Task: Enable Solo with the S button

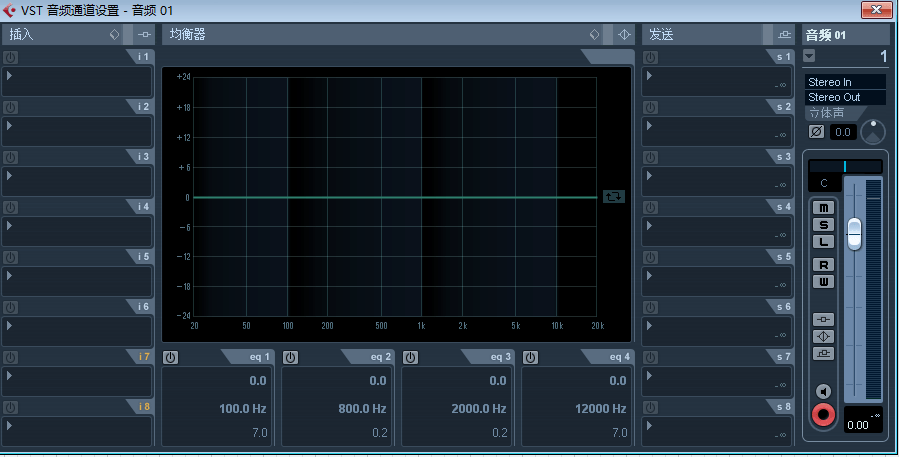Action: 823,225
